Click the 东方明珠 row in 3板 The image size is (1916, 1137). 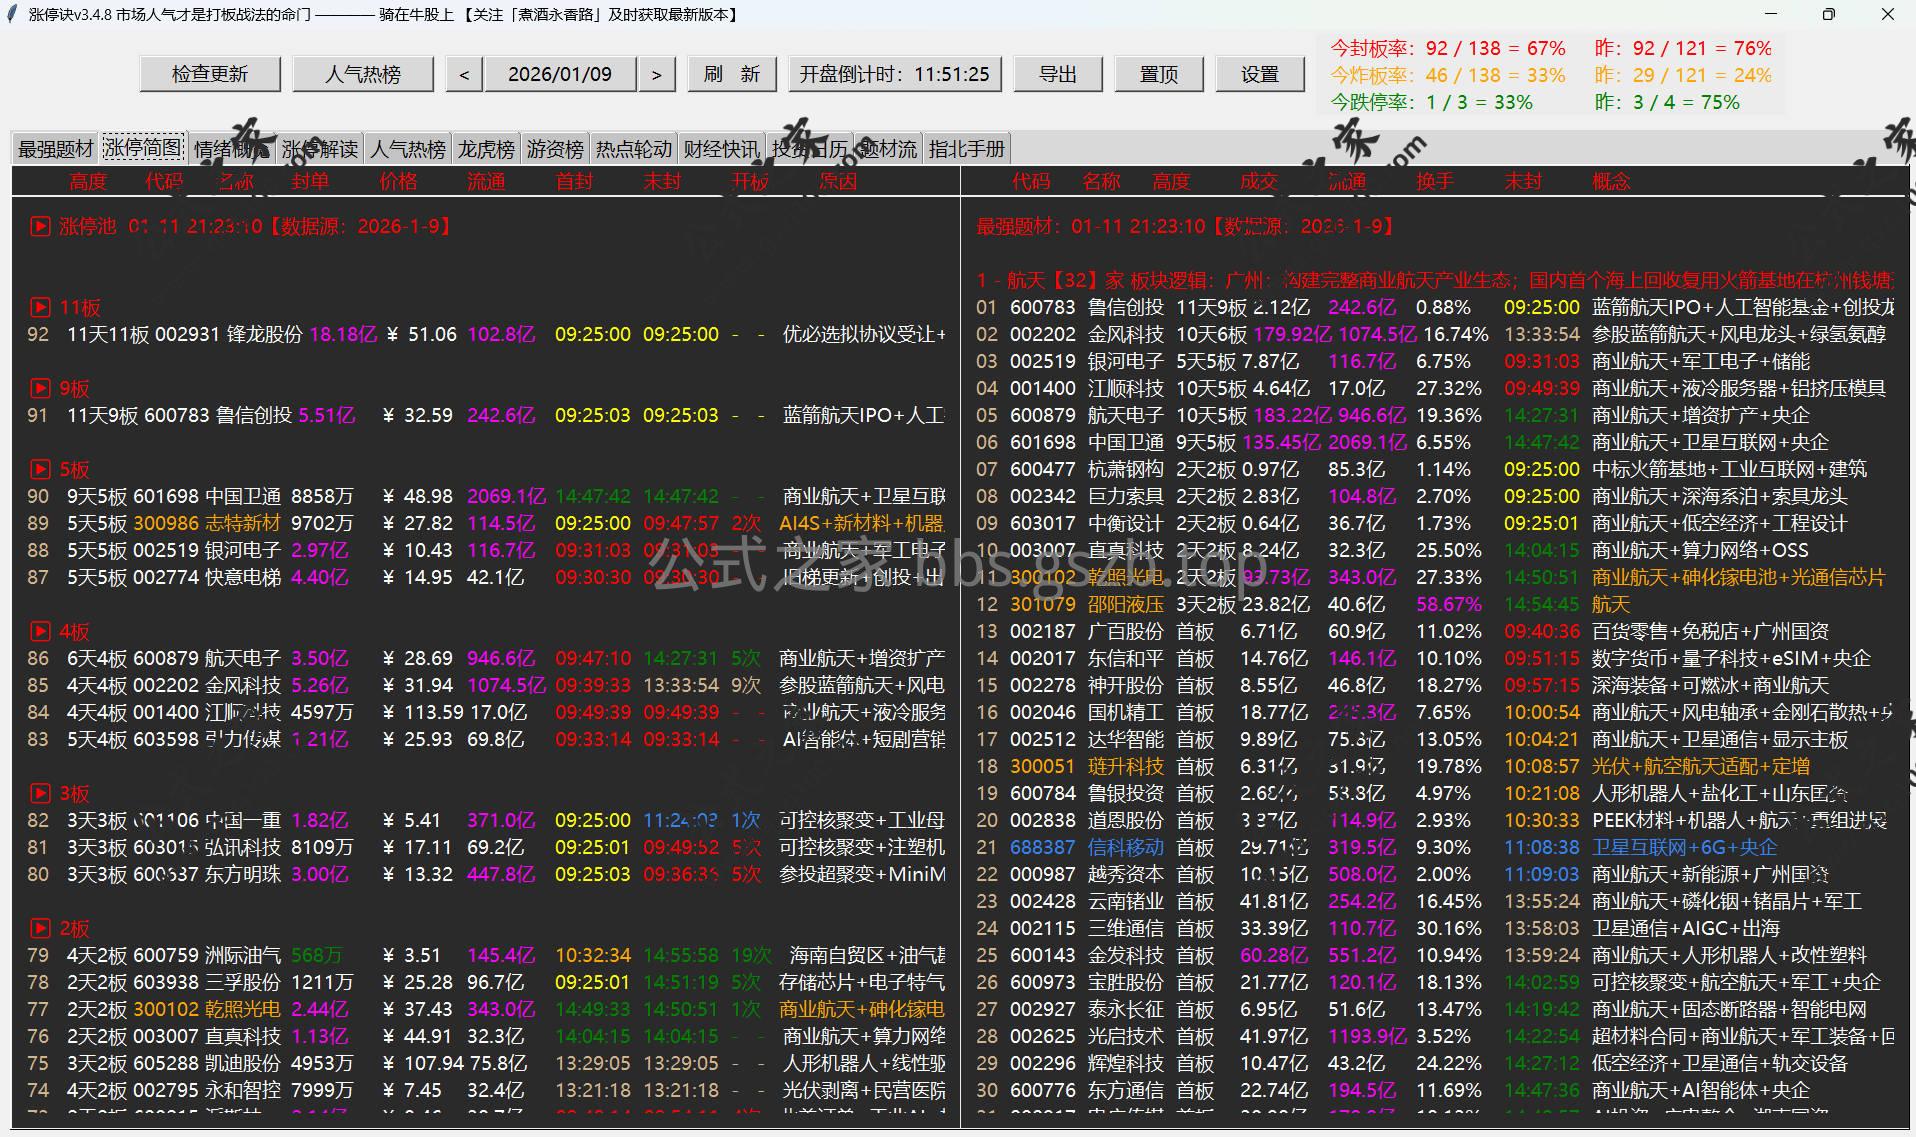(x=486, y=874)
